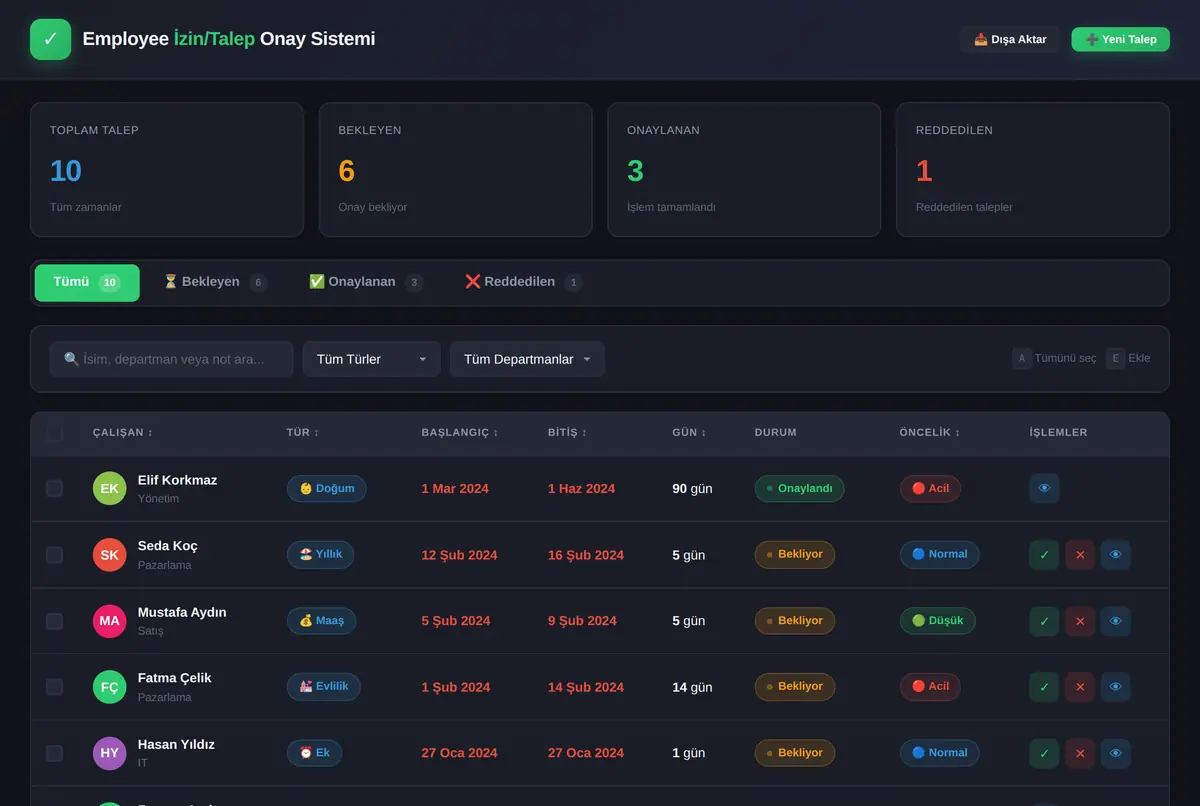Sort table by Tür column
This screenshot has height=806, width=1200.
(x=303, y=433)
